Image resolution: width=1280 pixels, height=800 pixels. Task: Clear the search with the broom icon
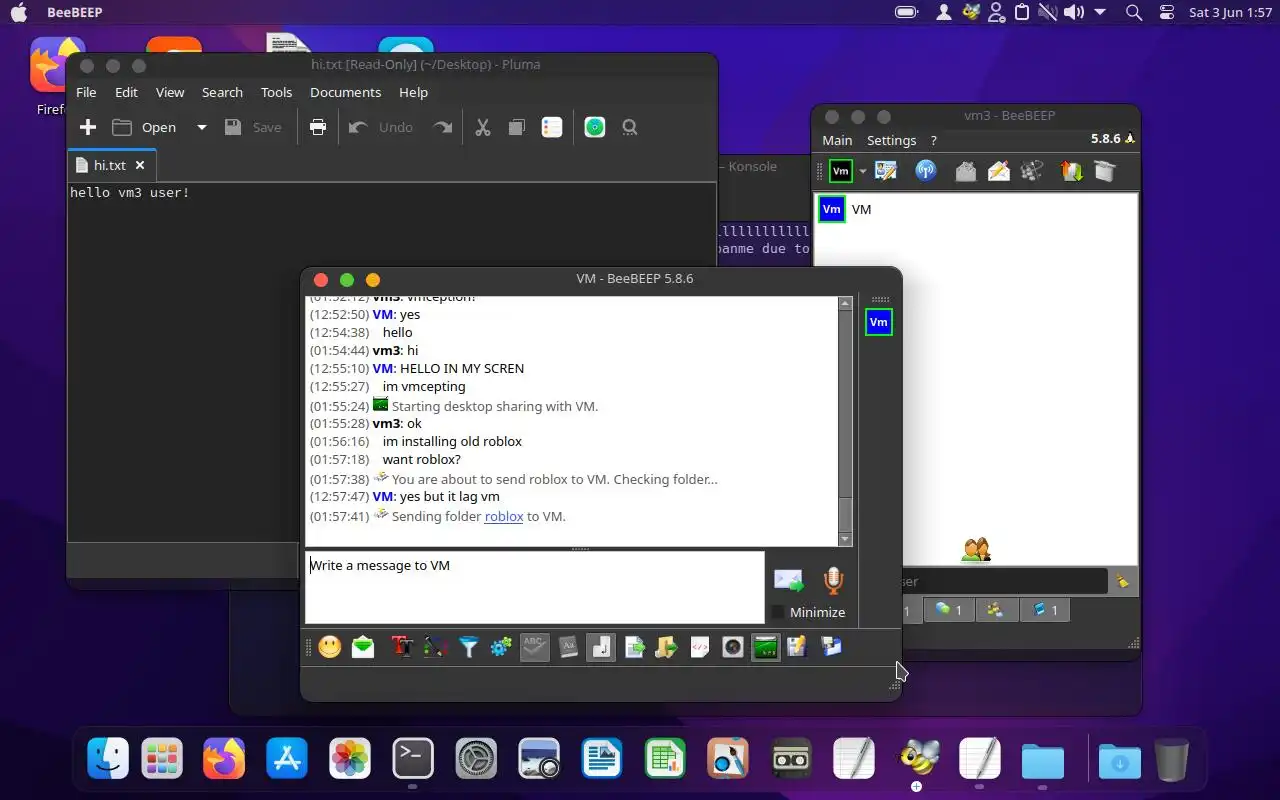pyautogui.click(x=1123, y=581)
